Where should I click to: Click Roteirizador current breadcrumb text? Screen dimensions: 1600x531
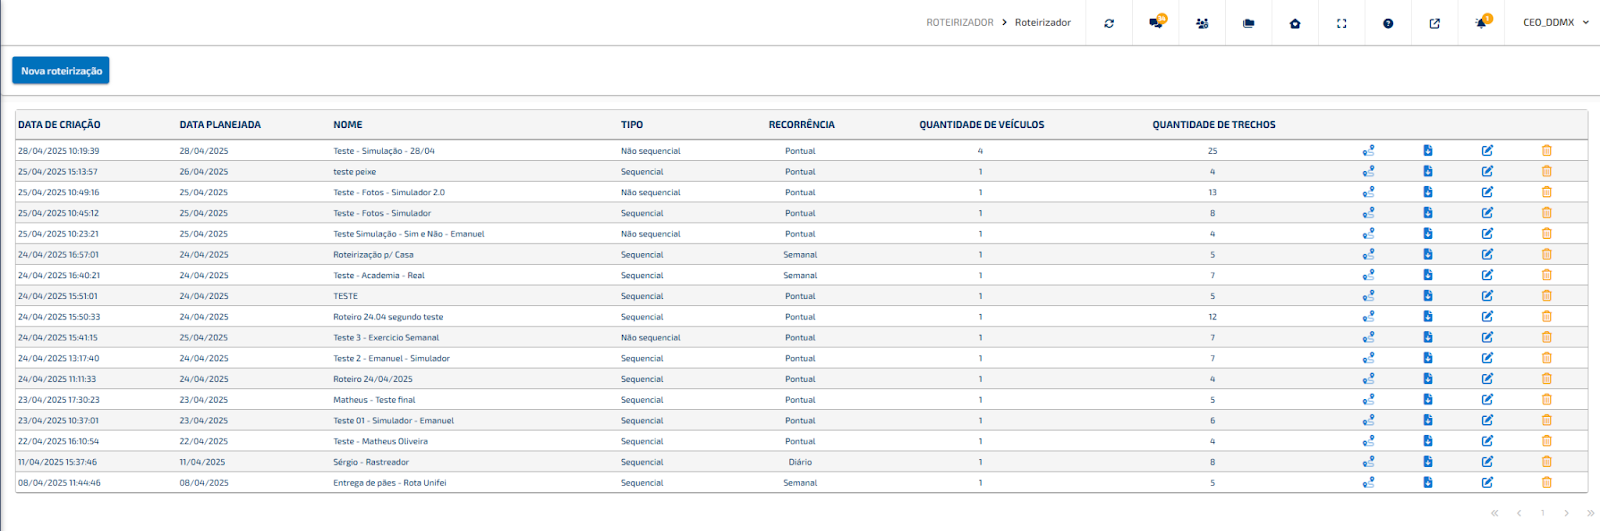1043,23
